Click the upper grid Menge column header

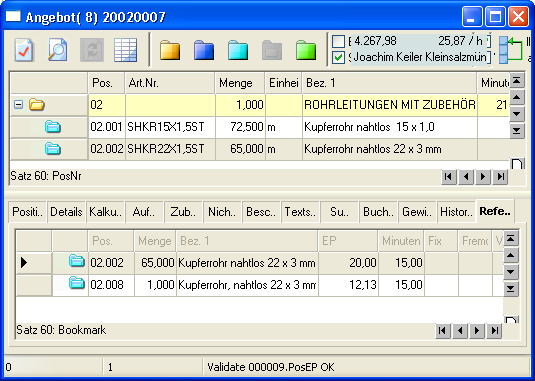(x=240, y=83)
